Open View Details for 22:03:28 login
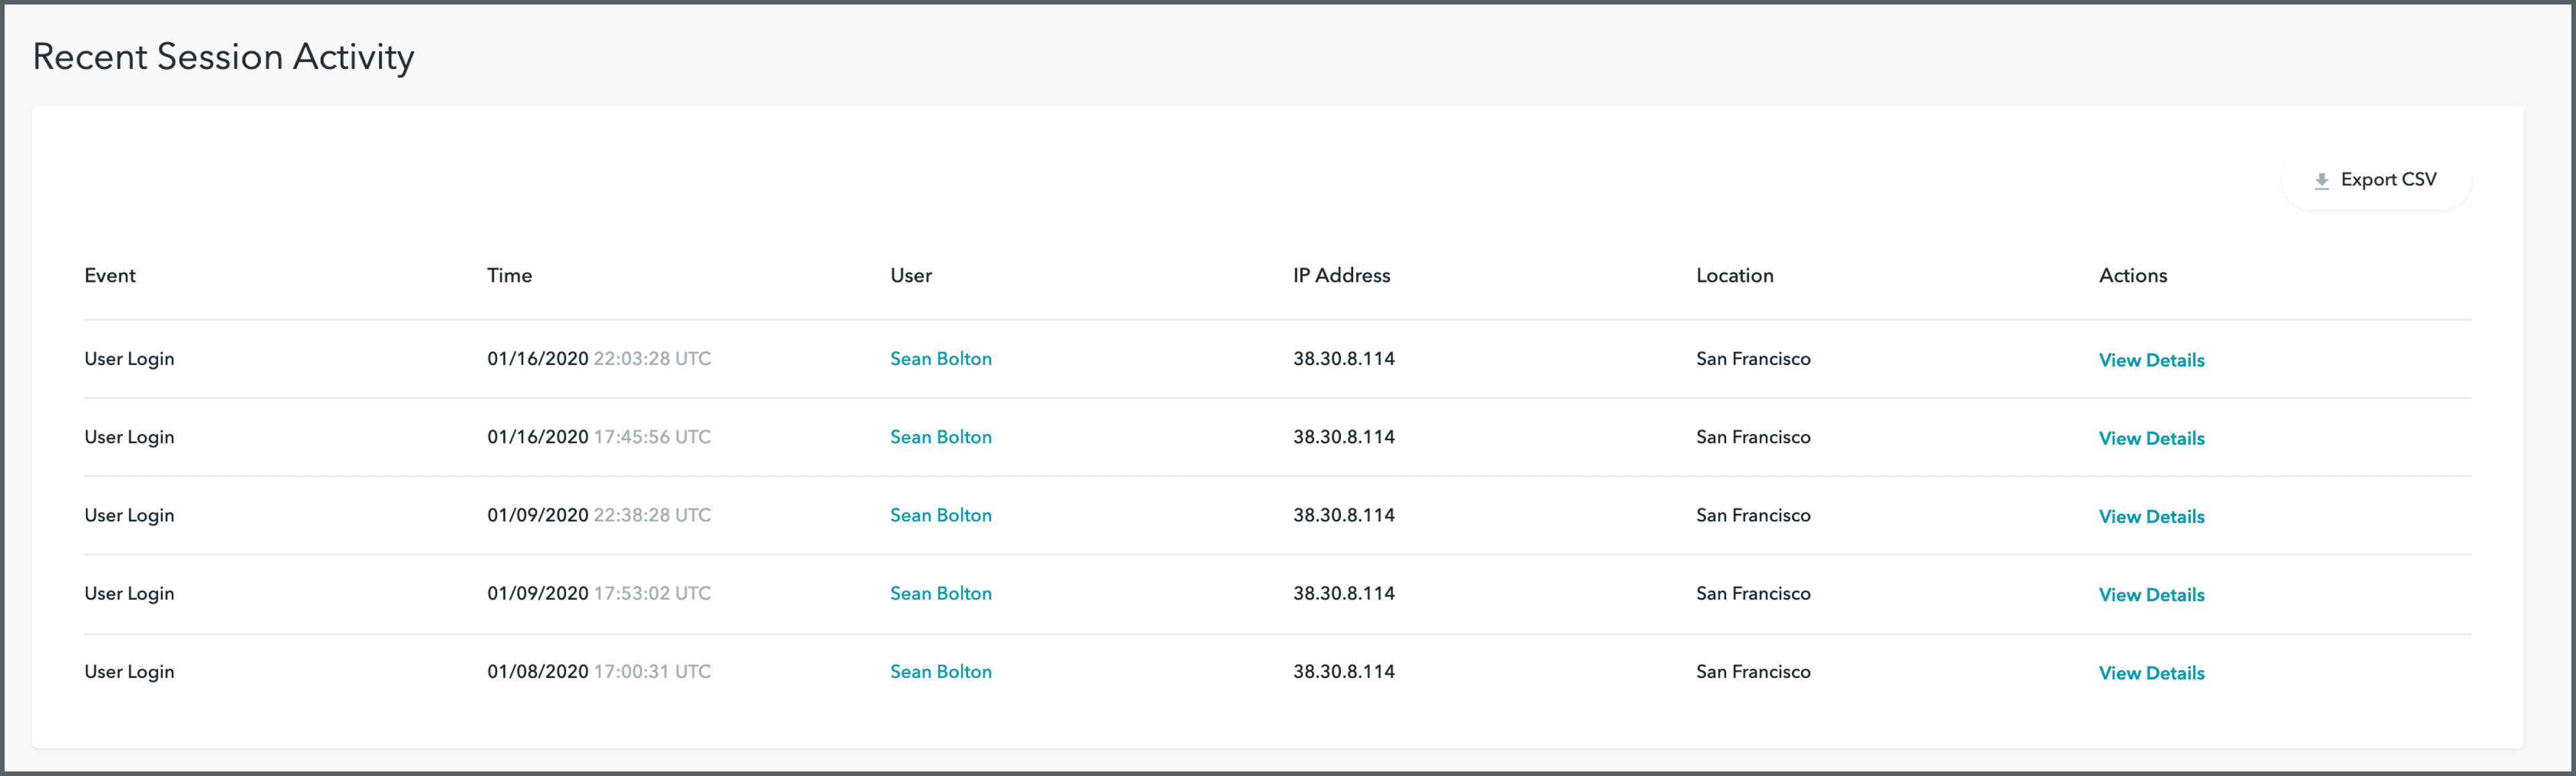The image size is (2576, 776). point(2151,360)
